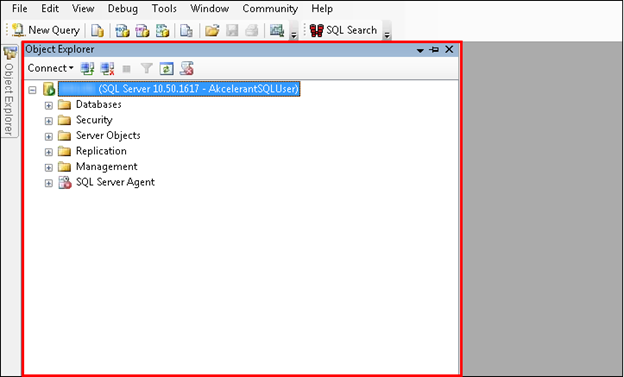624x377 pixels.
Task: Click the last red icon in the Object Explorer toolbar
Action: click(187, 68)
